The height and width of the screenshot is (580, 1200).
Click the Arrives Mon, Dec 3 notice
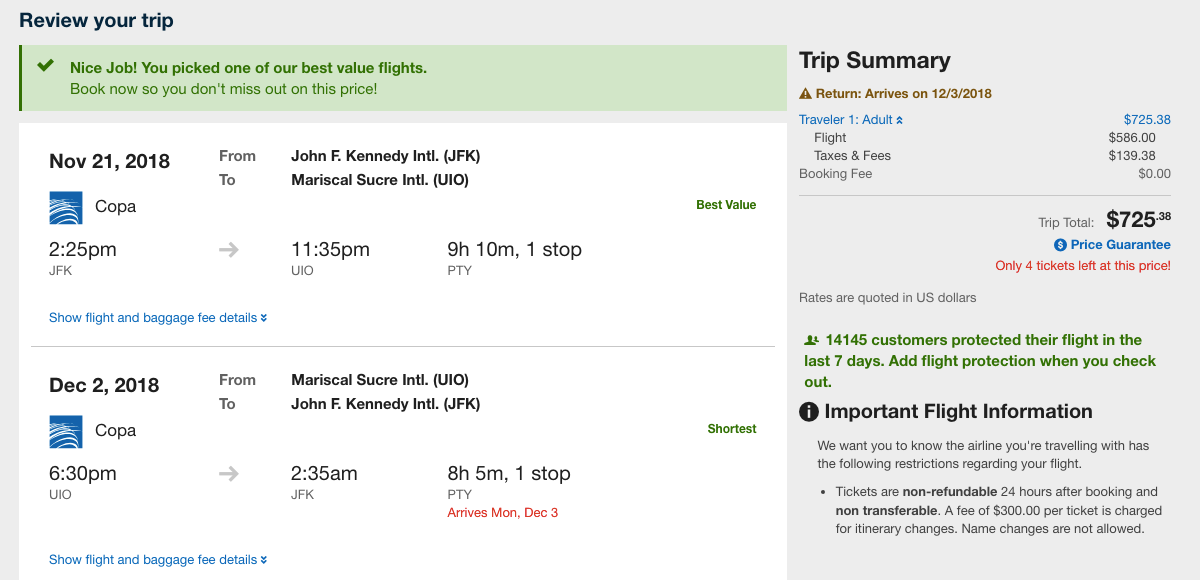[502, 513]
